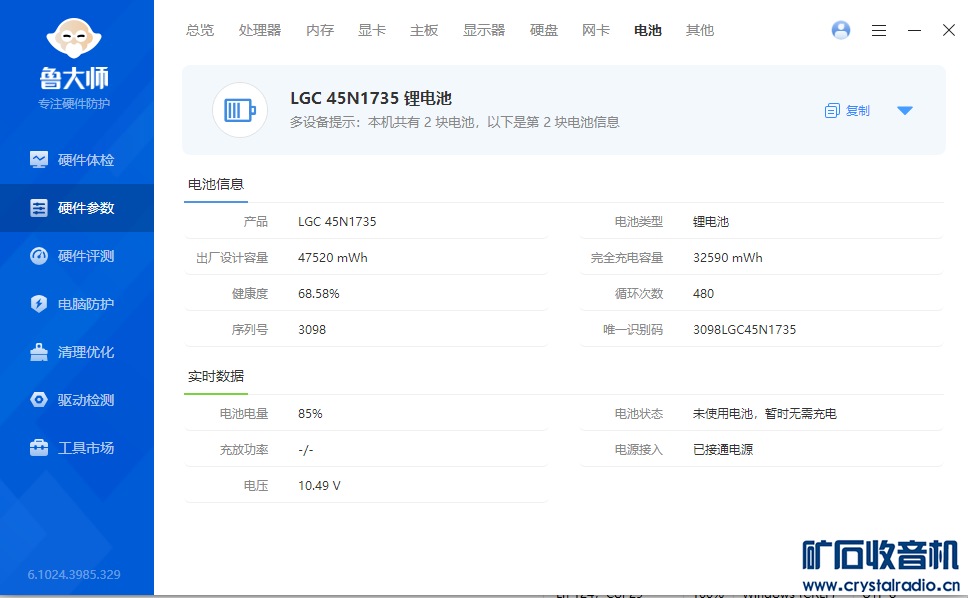Switch to 主板 tab

click(x=424, y=30)
